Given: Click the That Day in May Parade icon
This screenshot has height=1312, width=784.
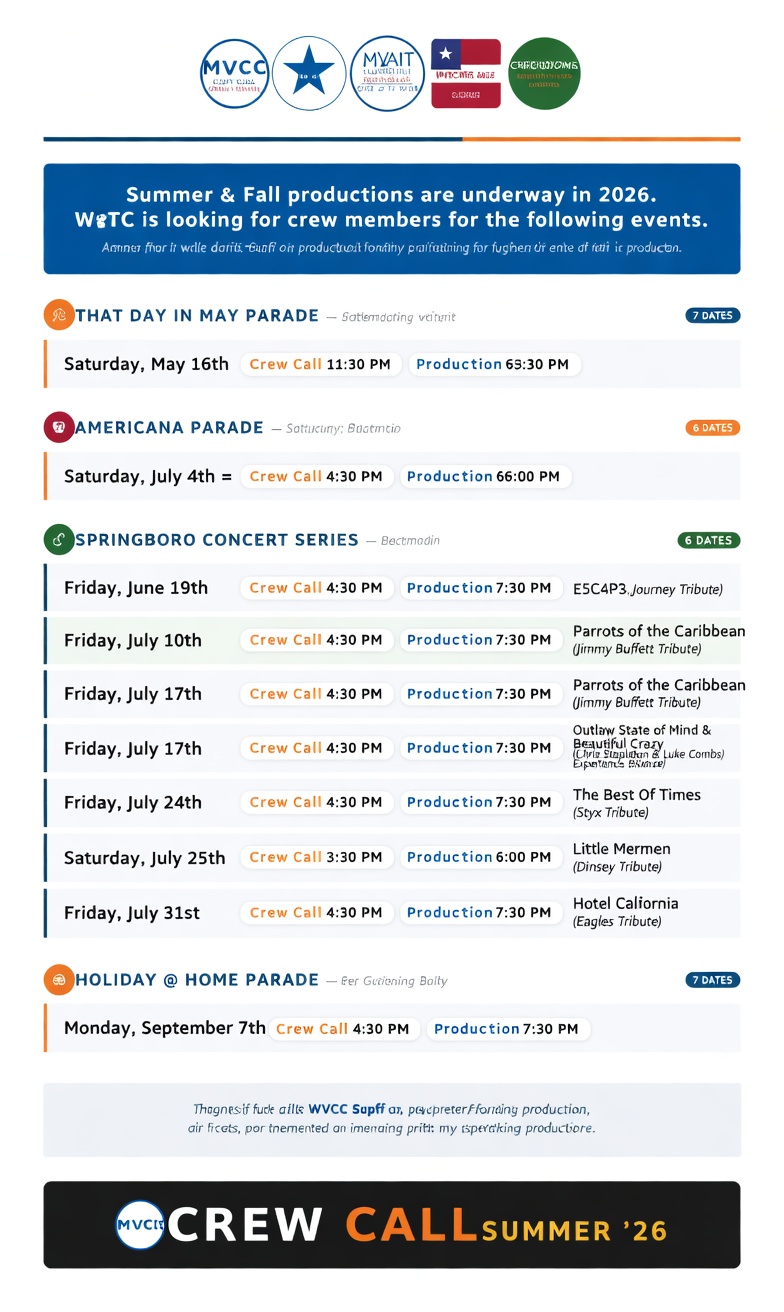Looking at the screenshot, I should pos(59,315).
